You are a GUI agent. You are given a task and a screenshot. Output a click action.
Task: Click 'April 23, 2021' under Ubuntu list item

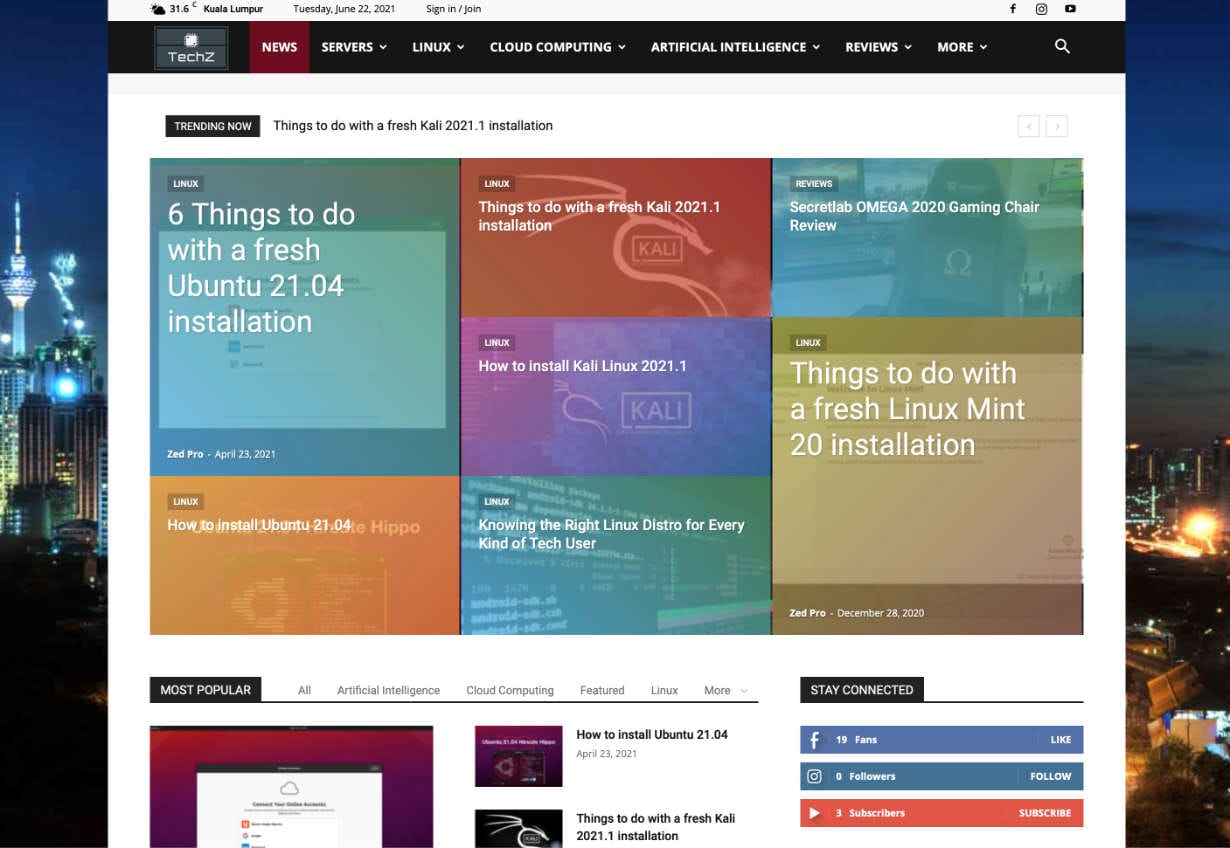[x=606, y=754]
